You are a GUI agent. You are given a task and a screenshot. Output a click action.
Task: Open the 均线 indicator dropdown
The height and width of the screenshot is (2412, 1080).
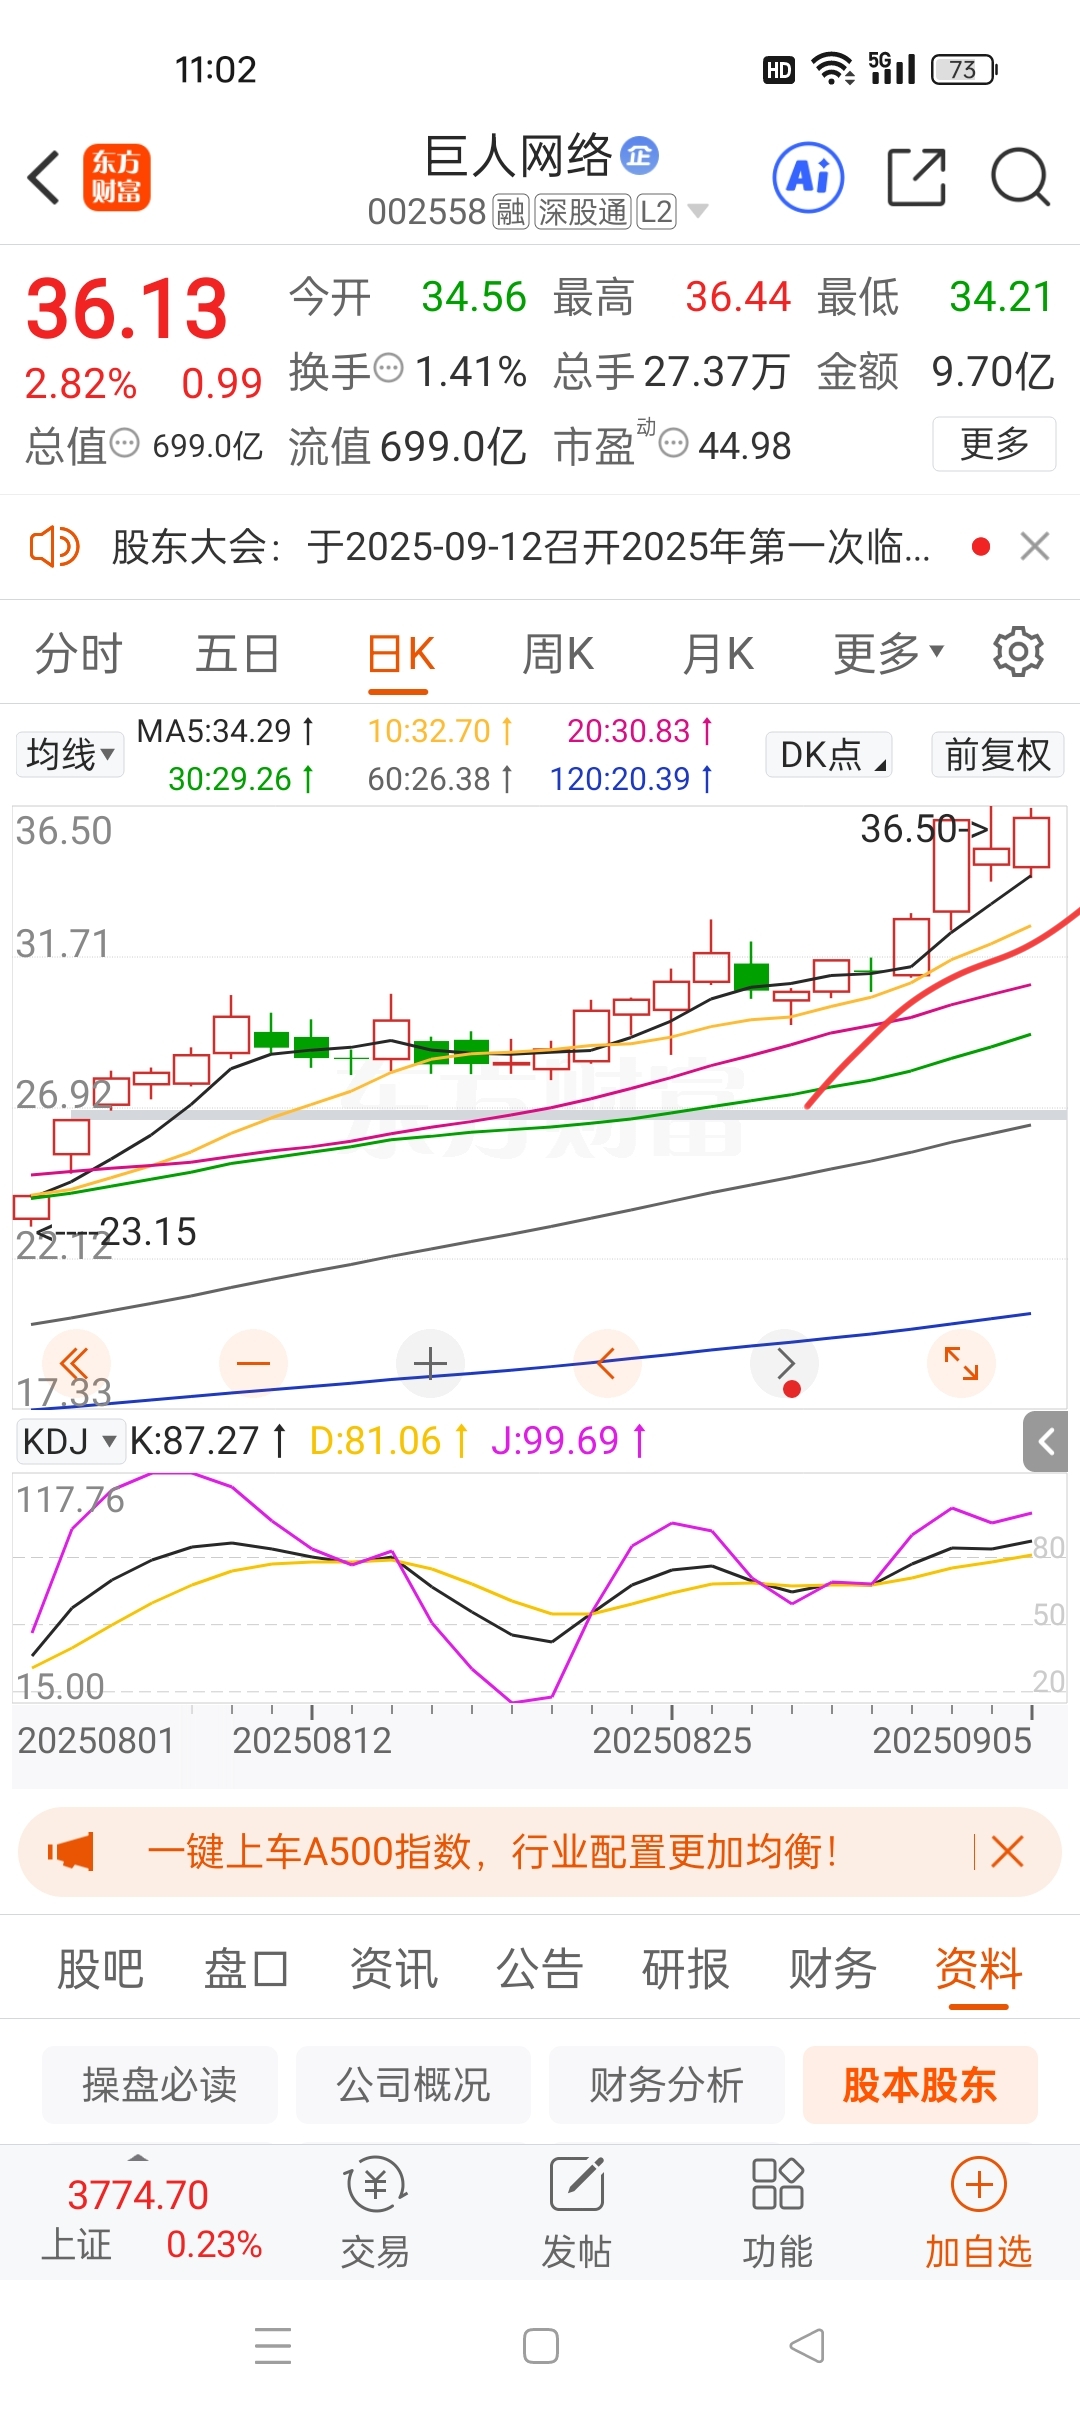[x=70, y=754]
